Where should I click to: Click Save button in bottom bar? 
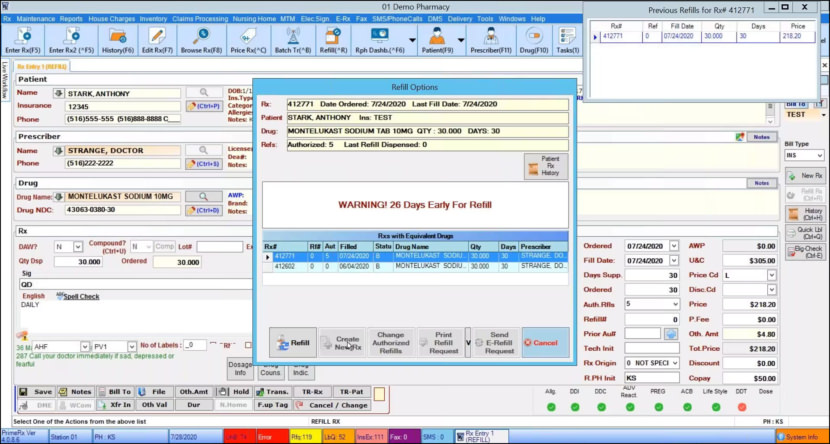36,392
